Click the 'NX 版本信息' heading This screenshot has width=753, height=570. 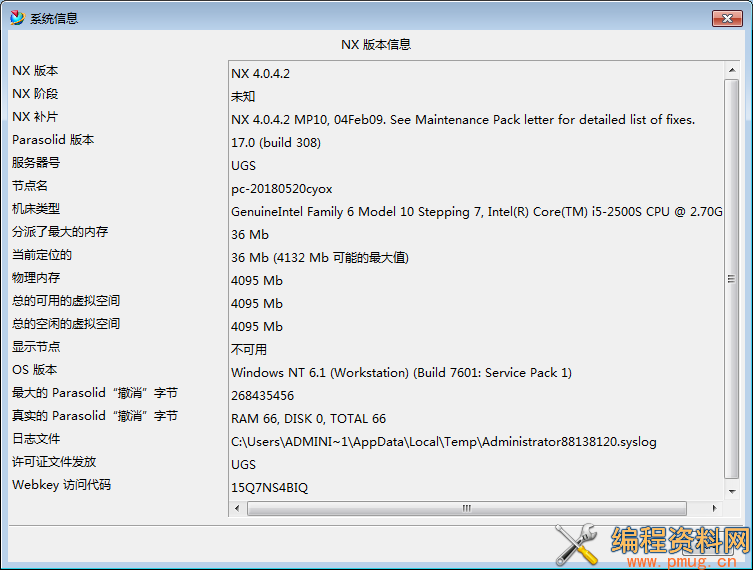click(x=376, y=45)
